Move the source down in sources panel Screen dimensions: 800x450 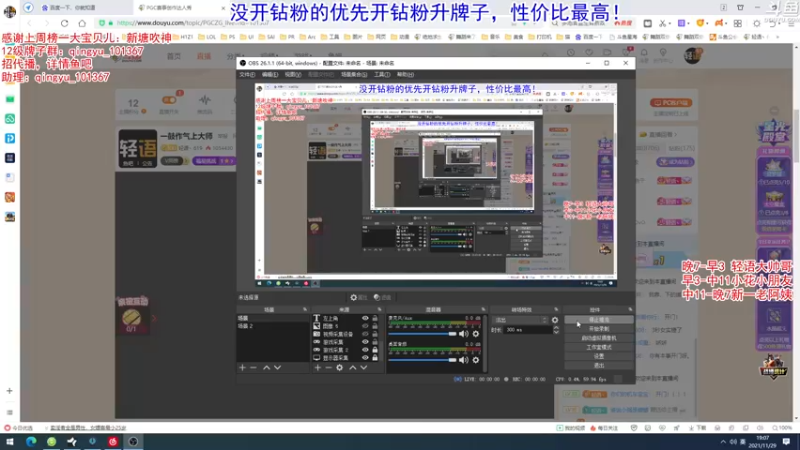click(x=364, y=367)
